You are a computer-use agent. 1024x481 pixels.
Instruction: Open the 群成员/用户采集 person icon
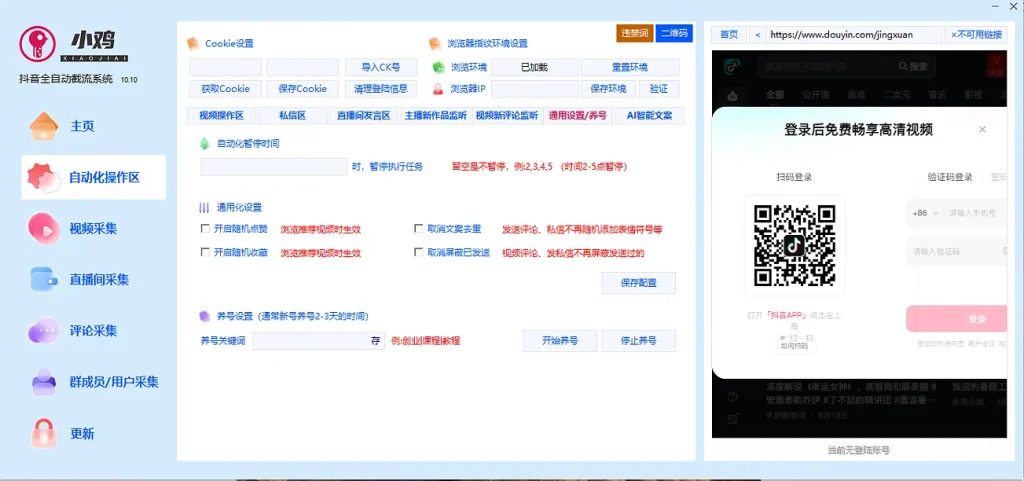pyautogui.click(x=44, y=382)
